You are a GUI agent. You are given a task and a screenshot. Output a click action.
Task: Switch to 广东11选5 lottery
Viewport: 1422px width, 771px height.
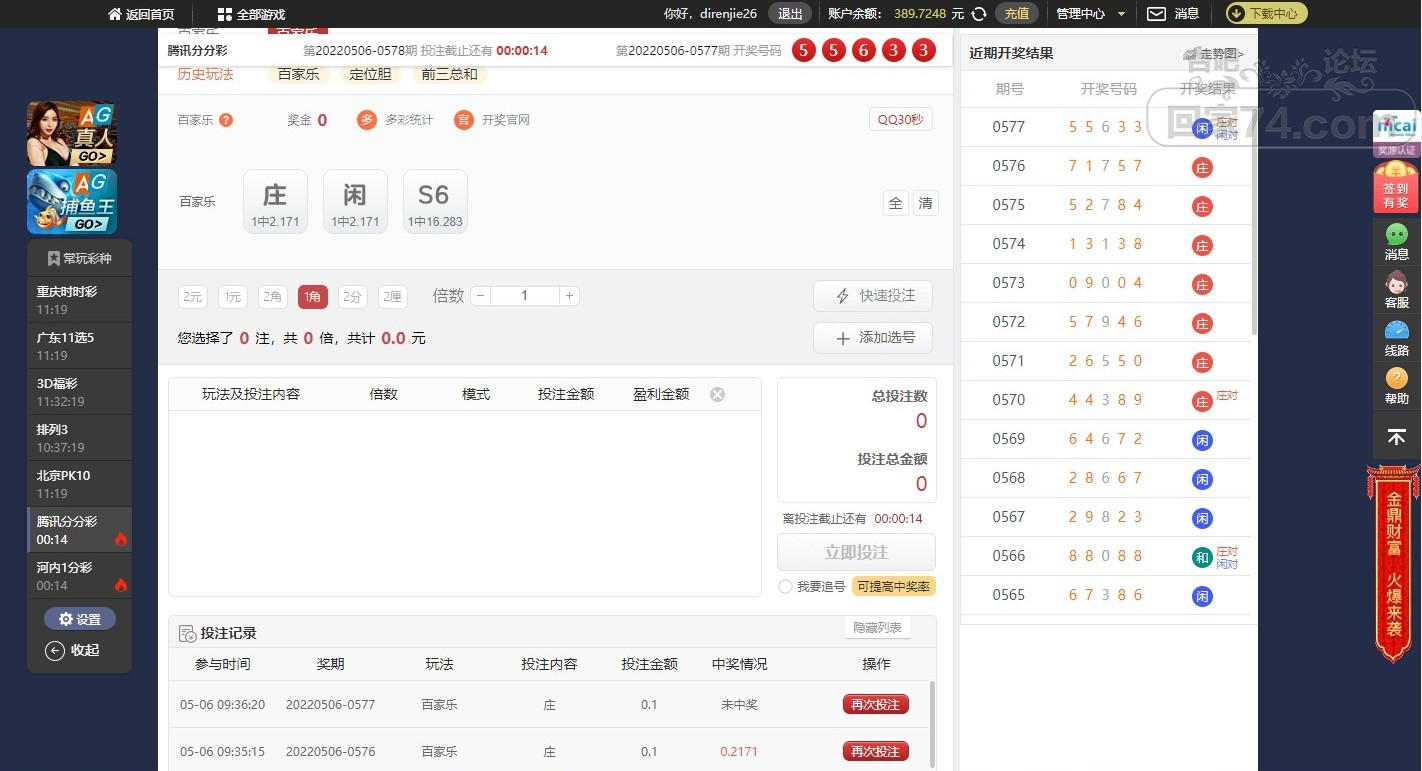[79, 346]
